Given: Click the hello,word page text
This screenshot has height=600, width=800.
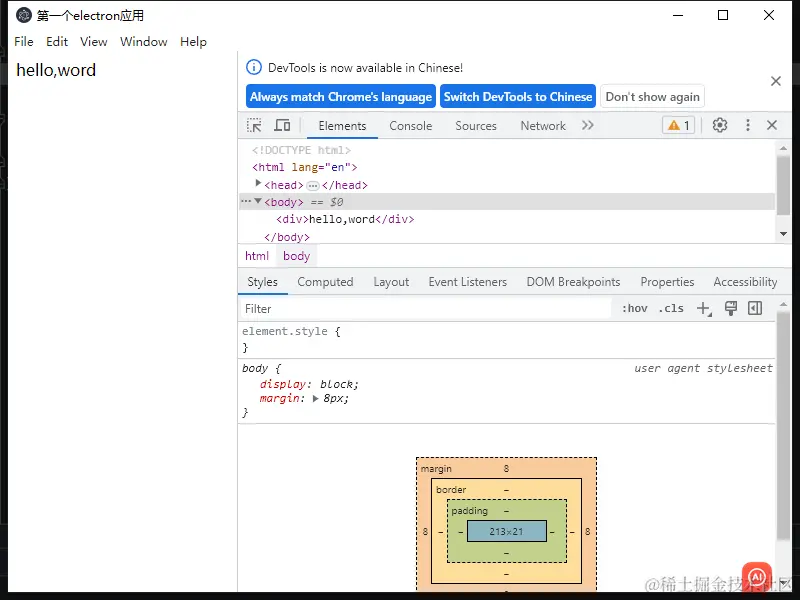Looking at the screenshot, I should [x=56, y=70].
